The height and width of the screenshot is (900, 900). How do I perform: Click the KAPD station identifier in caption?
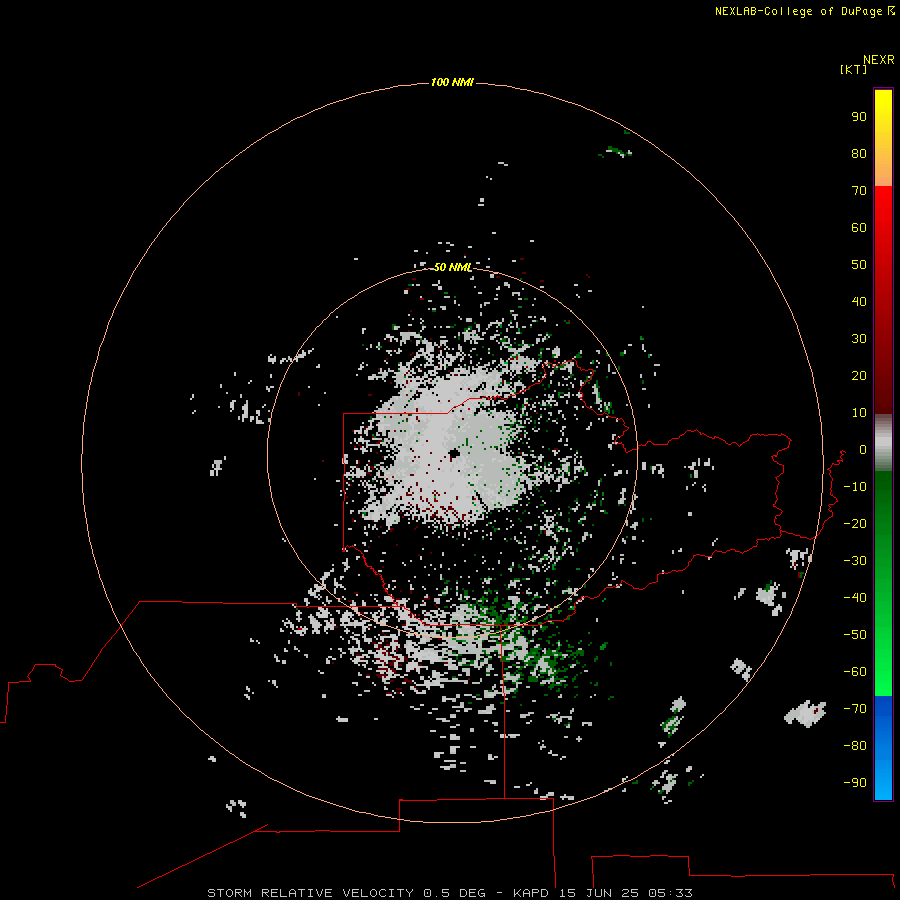point(531,893)
